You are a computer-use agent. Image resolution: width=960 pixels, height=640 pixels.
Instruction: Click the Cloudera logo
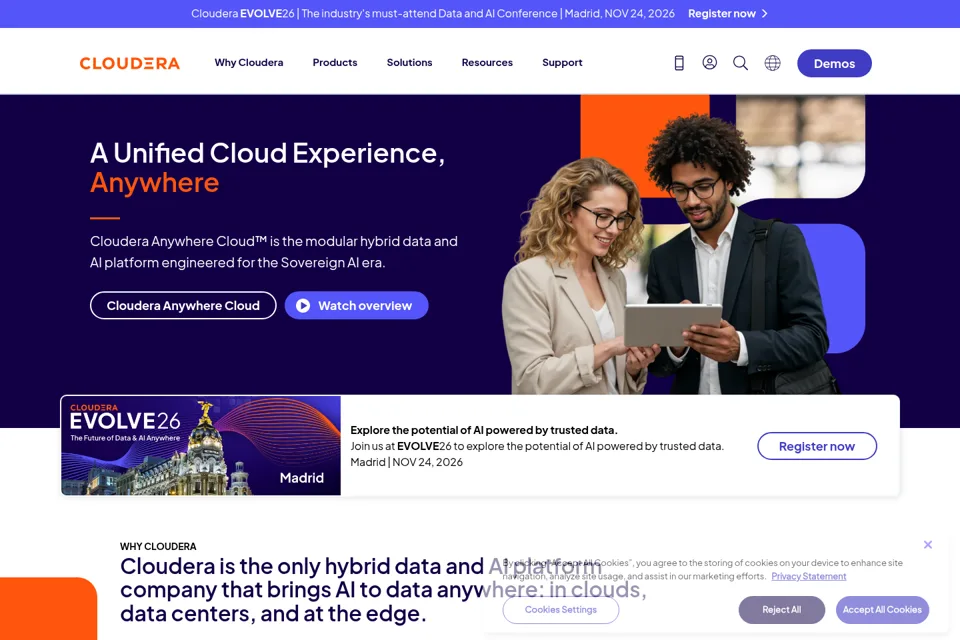130,63
